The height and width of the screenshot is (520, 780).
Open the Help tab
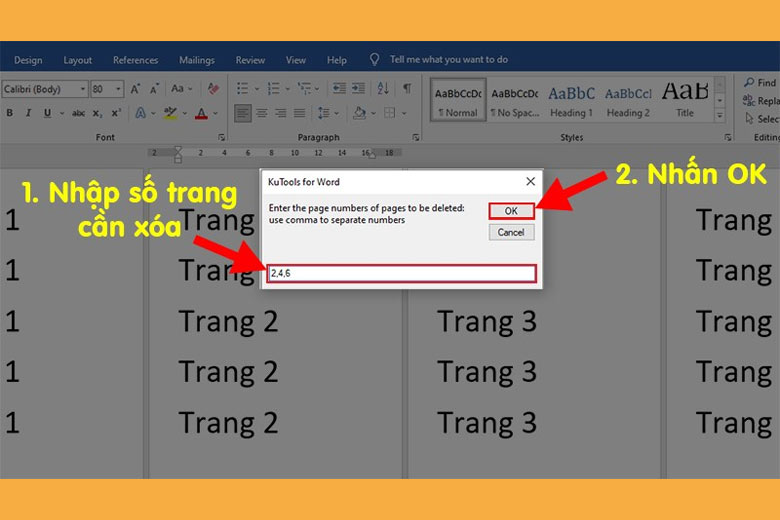click(337, 60)
